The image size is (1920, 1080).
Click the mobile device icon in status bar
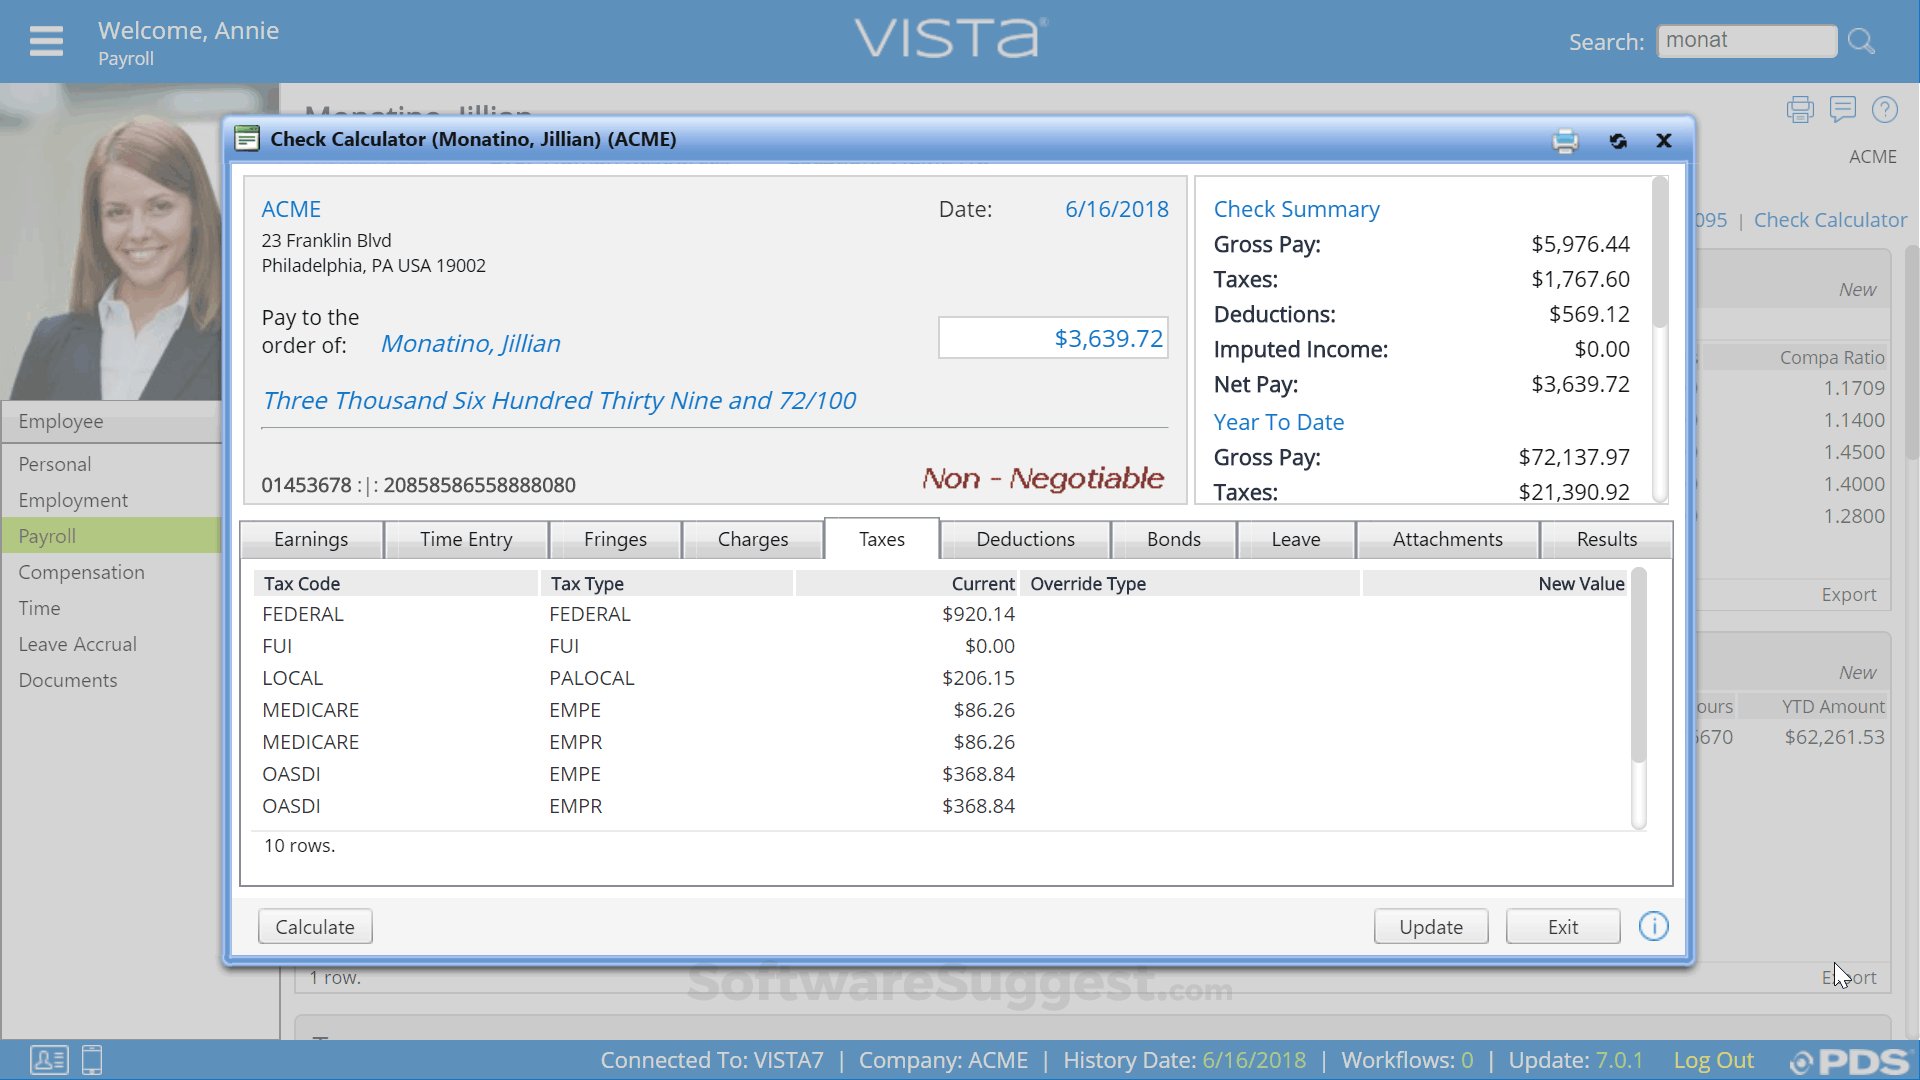[91, 1060]
